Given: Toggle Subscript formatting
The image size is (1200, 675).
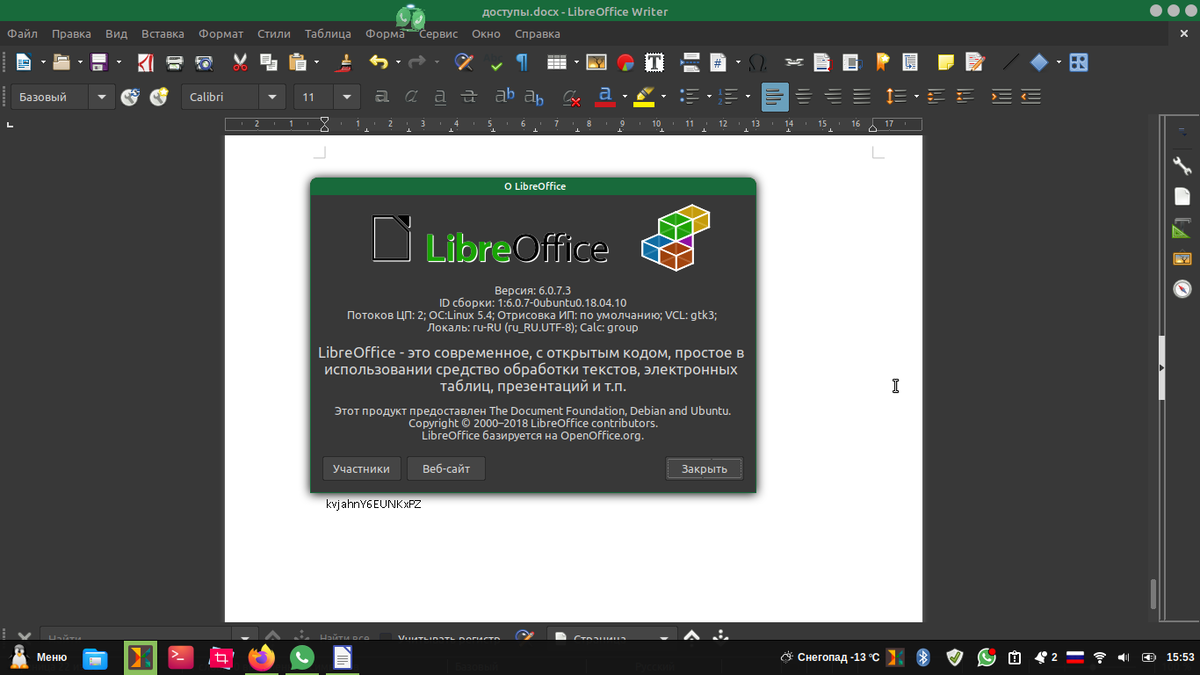Looking at the screenshot, I should tap(535, 97).
